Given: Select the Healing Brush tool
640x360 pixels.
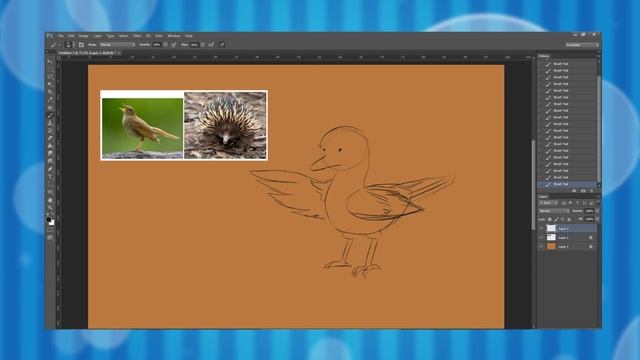Looking at the screenshot, I should click(50, 108).
